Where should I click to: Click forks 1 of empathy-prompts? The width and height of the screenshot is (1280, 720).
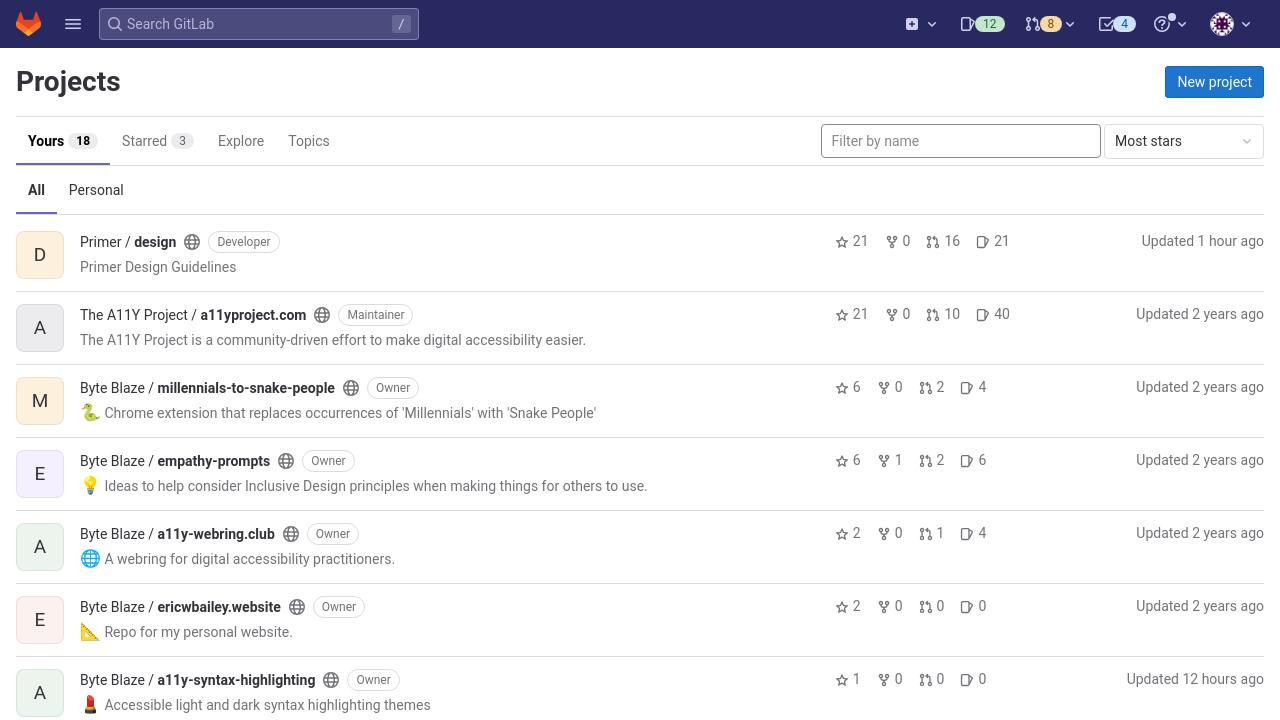[890, 461]
